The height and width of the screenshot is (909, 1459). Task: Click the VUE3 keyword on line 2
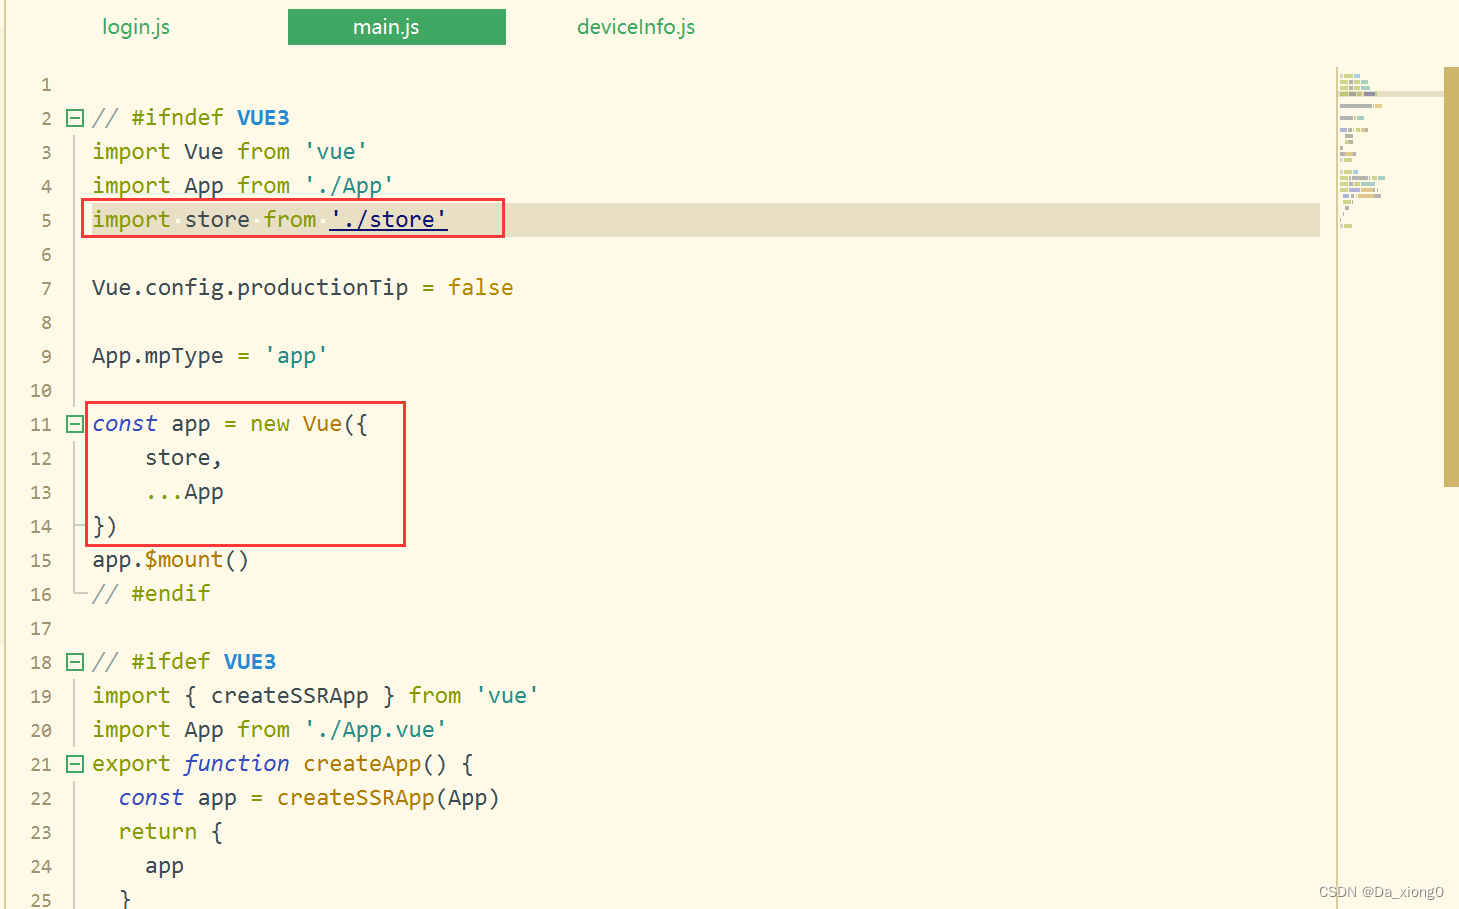[x=263, y=118]
